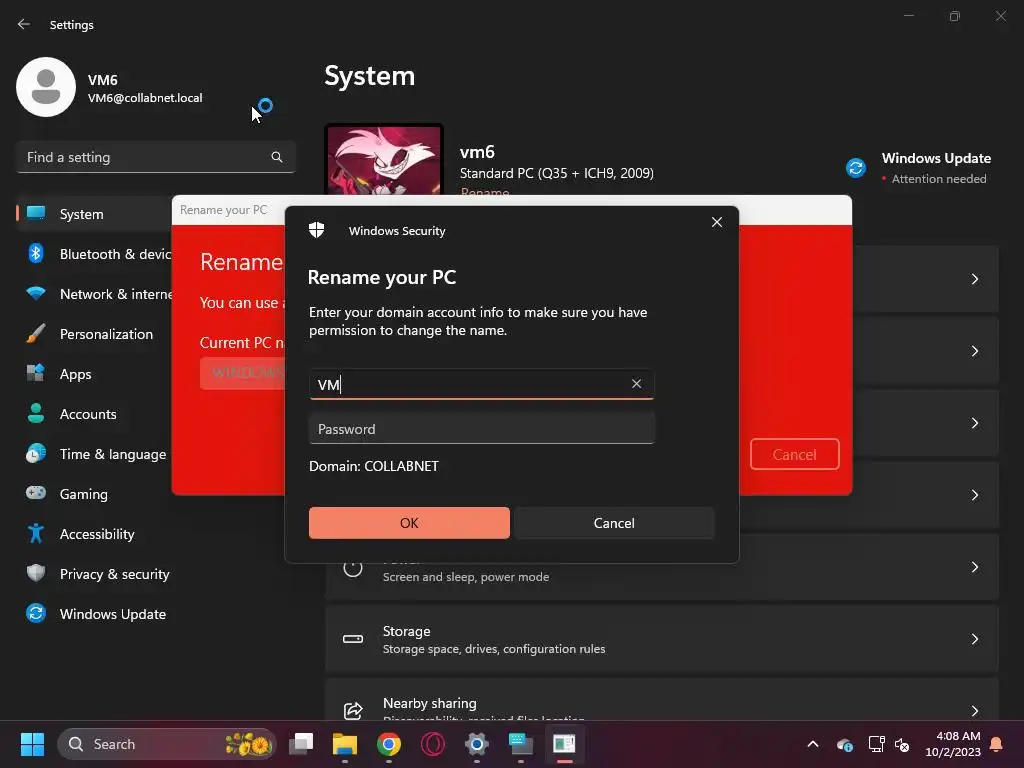
Task: Open File Explorer from the taskbar
Action: [345, 744]
